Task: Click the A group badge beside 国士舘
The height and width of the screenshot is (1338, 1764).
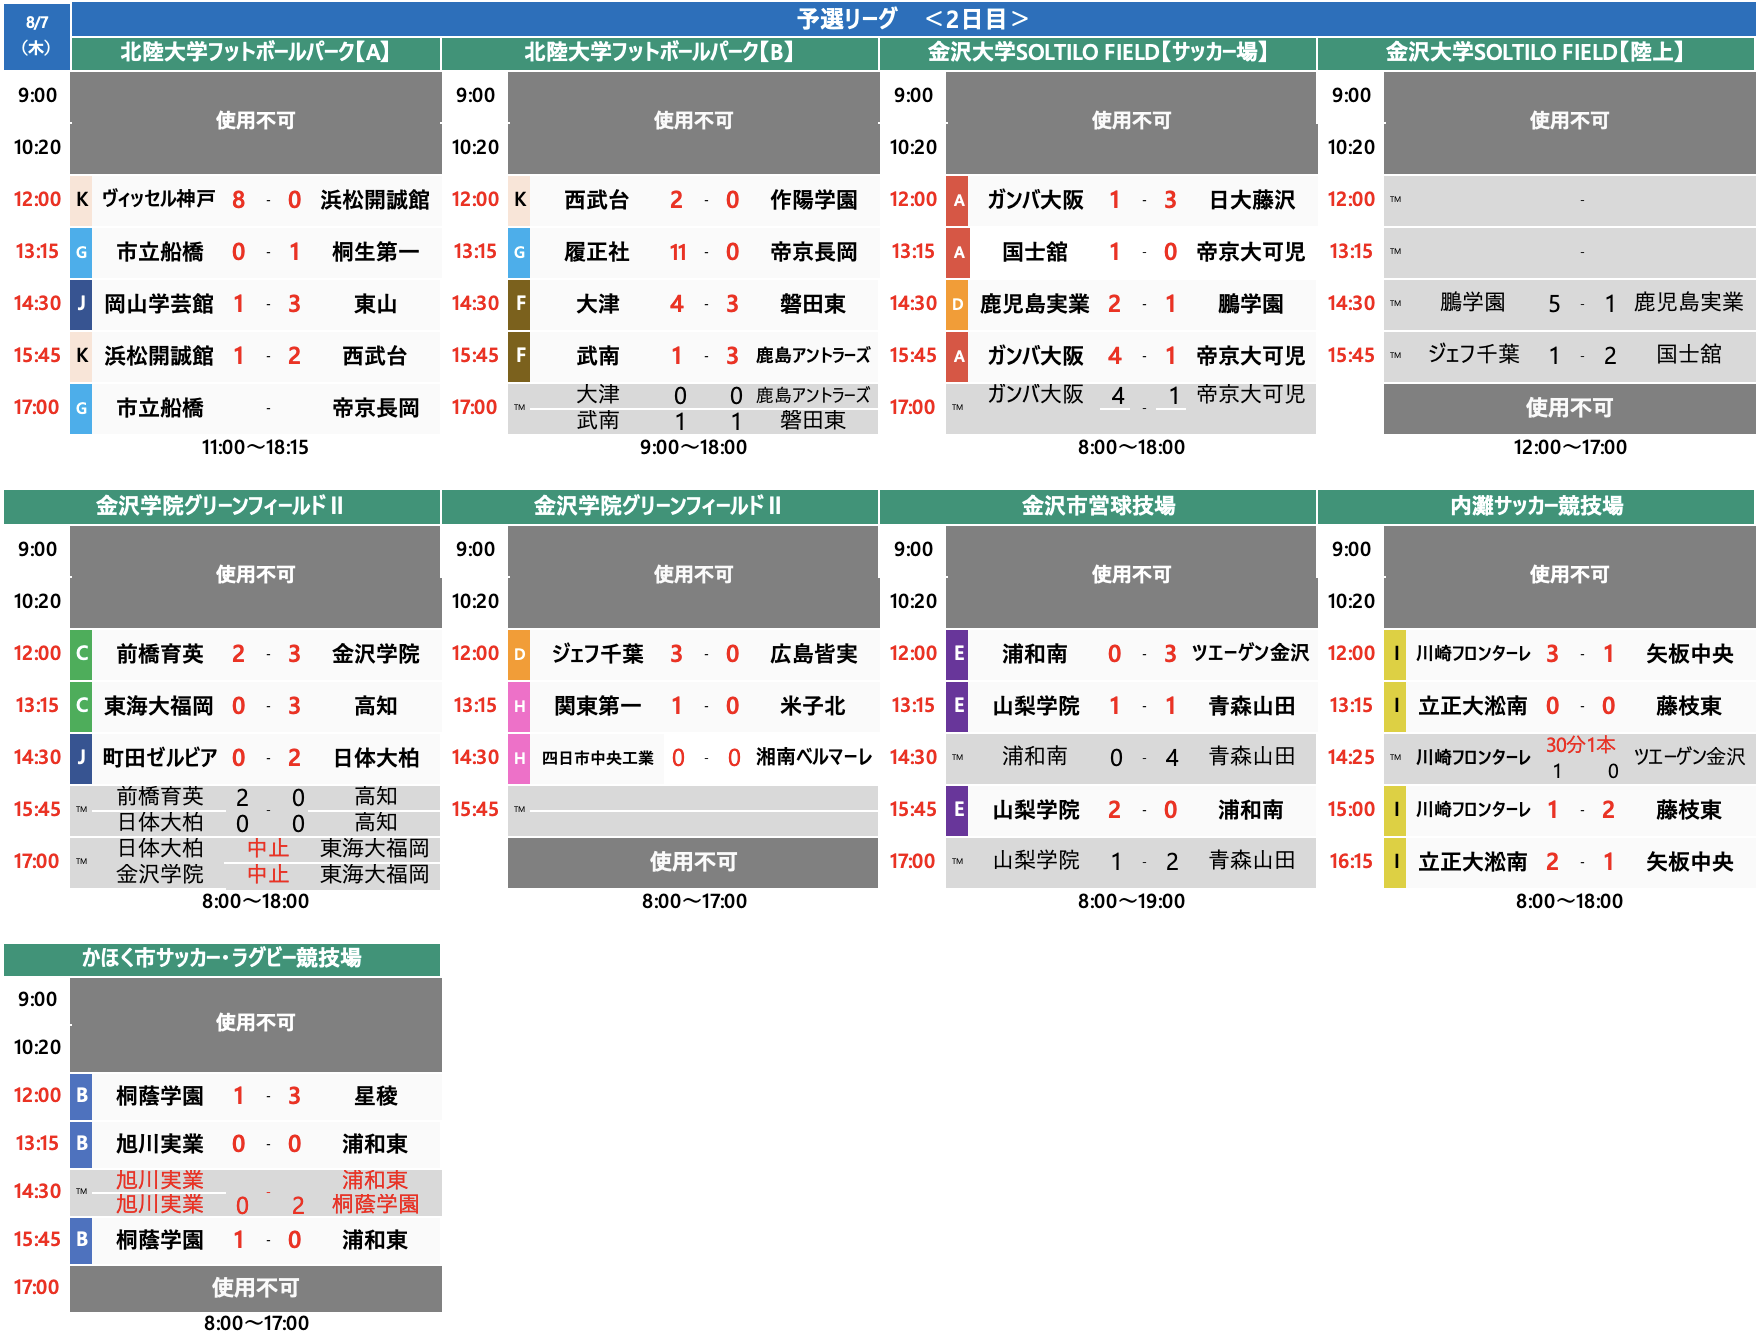Action: coord(957,252)
